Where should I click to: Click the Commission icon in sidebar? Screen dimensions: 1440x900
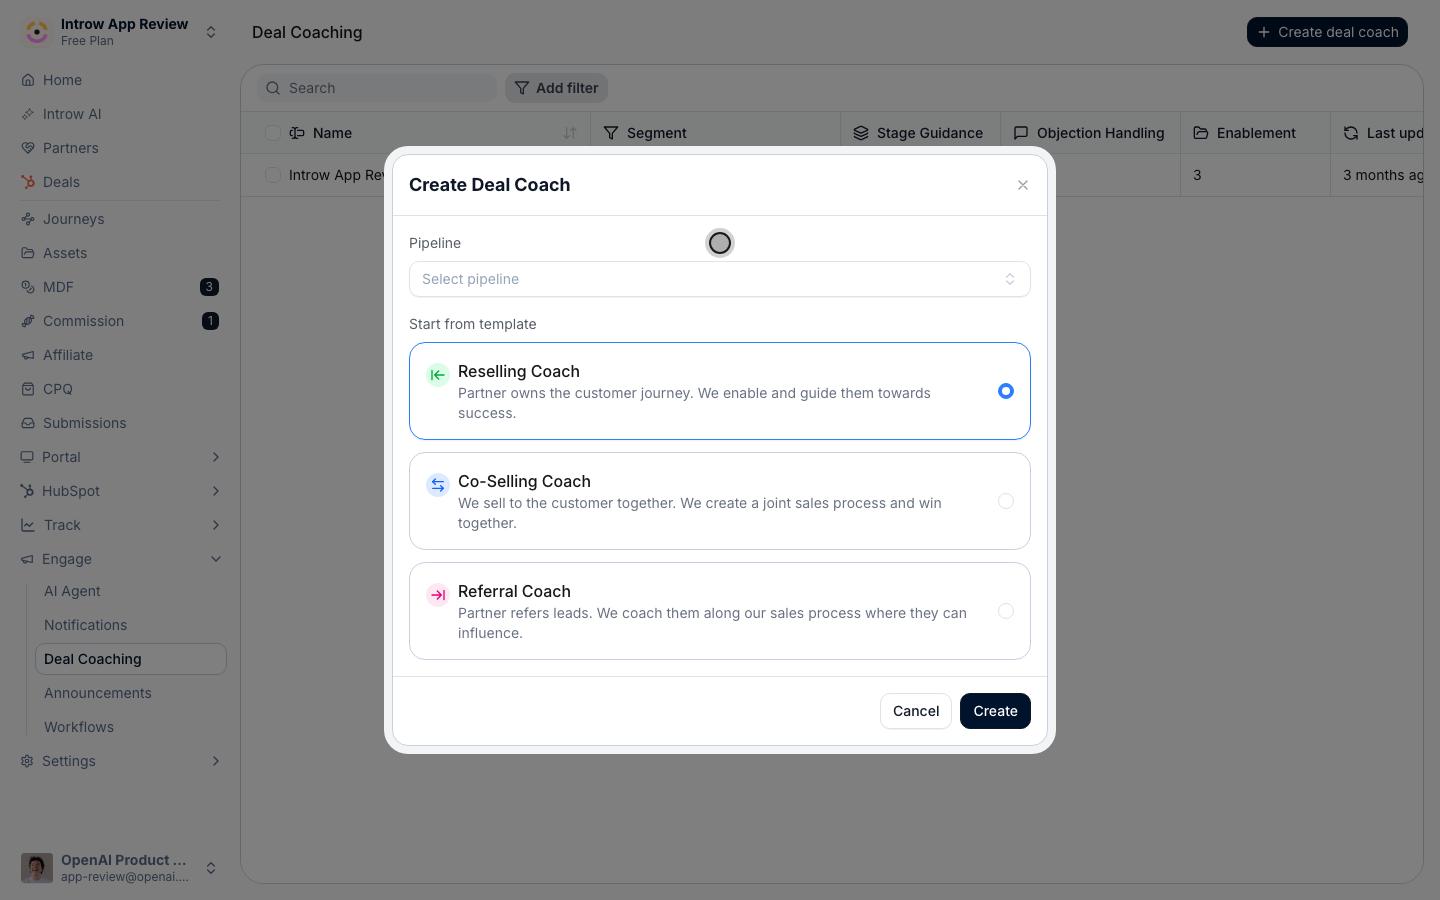click(28, 321)
